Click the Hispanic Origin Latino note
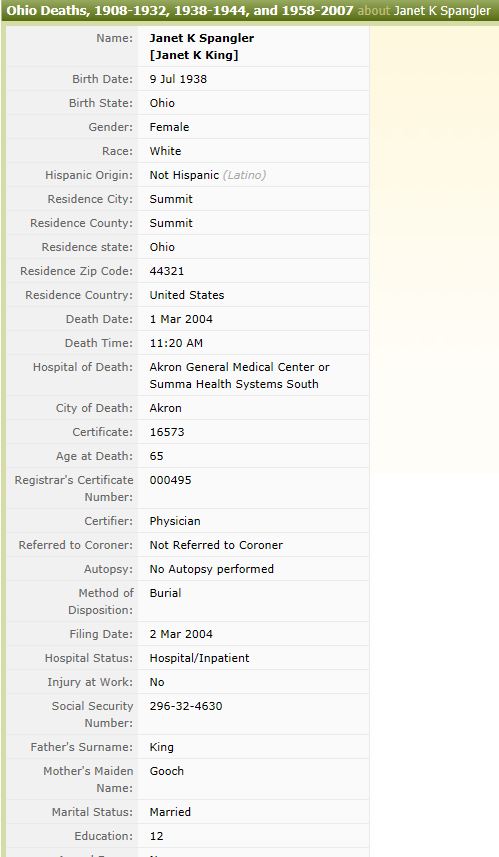The height and width of the screenshot is (857, 499). 244,175
